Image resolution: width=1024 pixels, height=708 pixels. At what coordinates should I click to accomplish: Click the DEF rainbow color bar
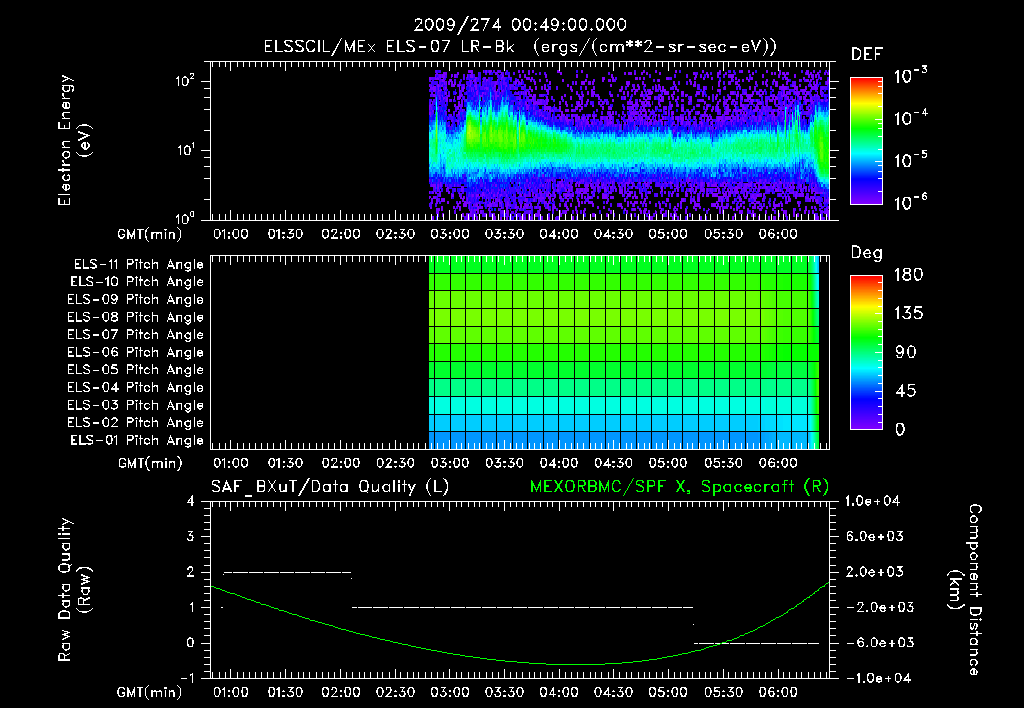(866, 141)
